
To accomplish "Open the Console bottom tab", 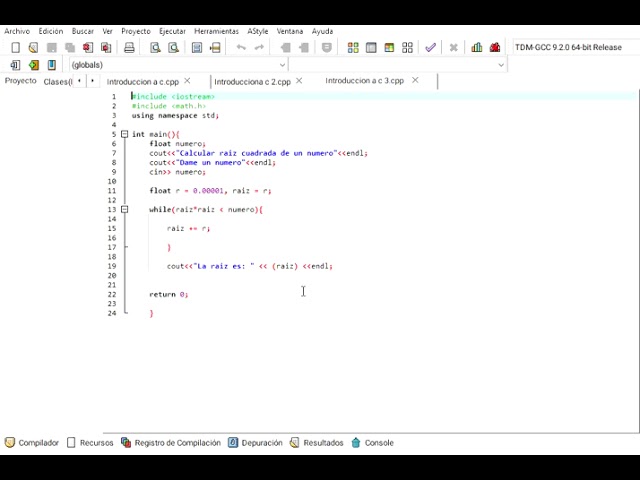I will tap(372, 443).
